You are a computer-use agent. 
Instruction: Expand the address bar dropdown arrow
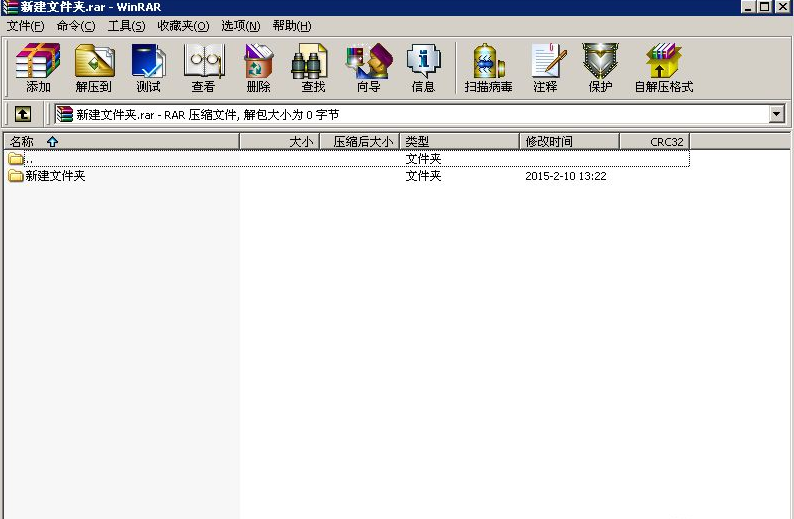click(776, 115)
